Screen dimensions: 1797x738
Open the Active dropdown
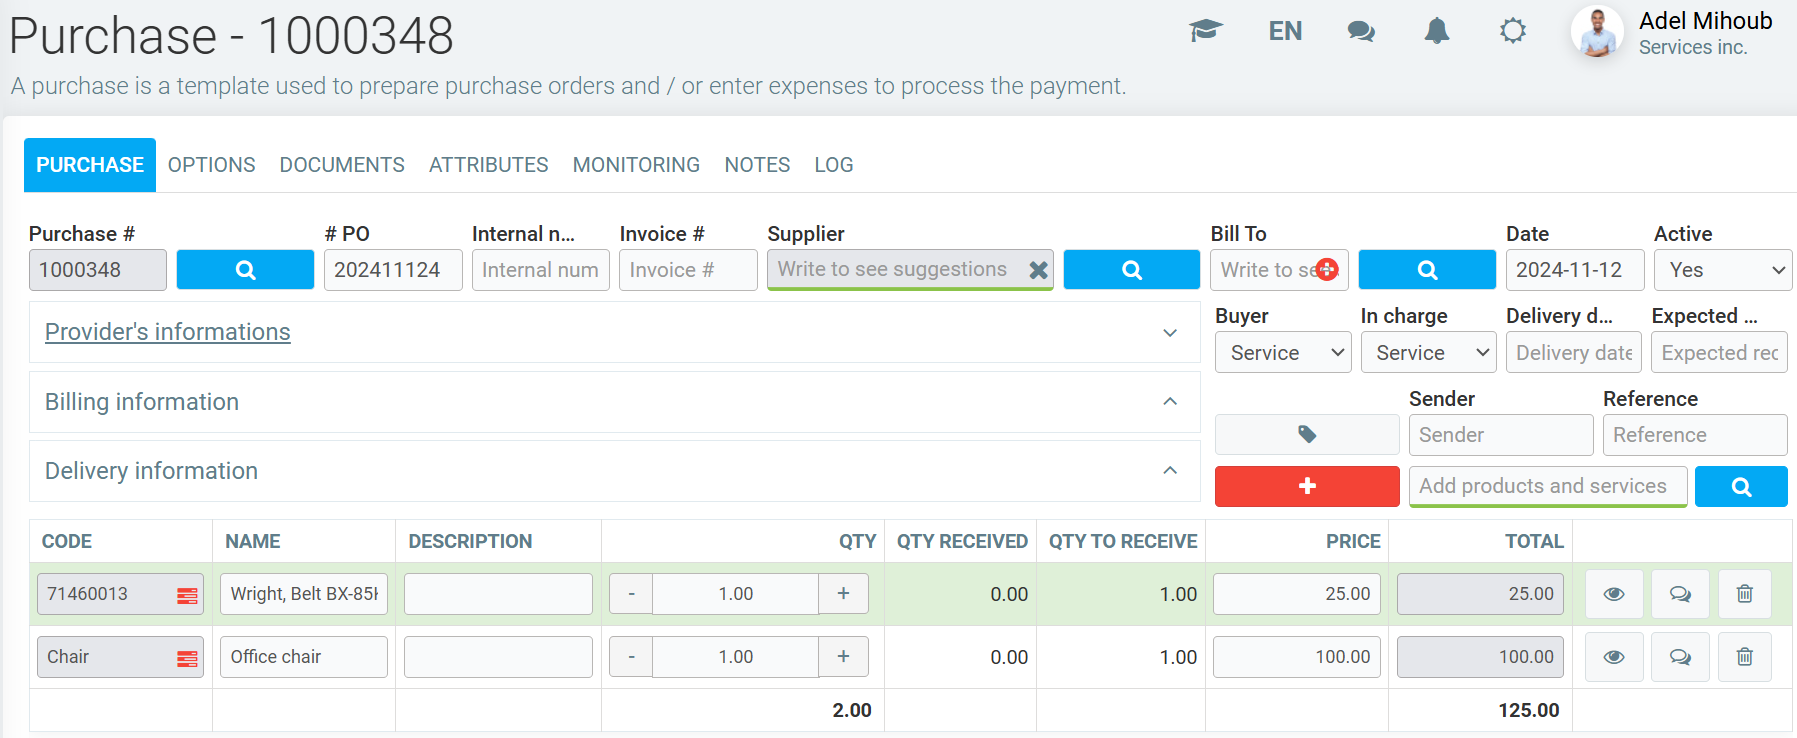click(1722, 270)
